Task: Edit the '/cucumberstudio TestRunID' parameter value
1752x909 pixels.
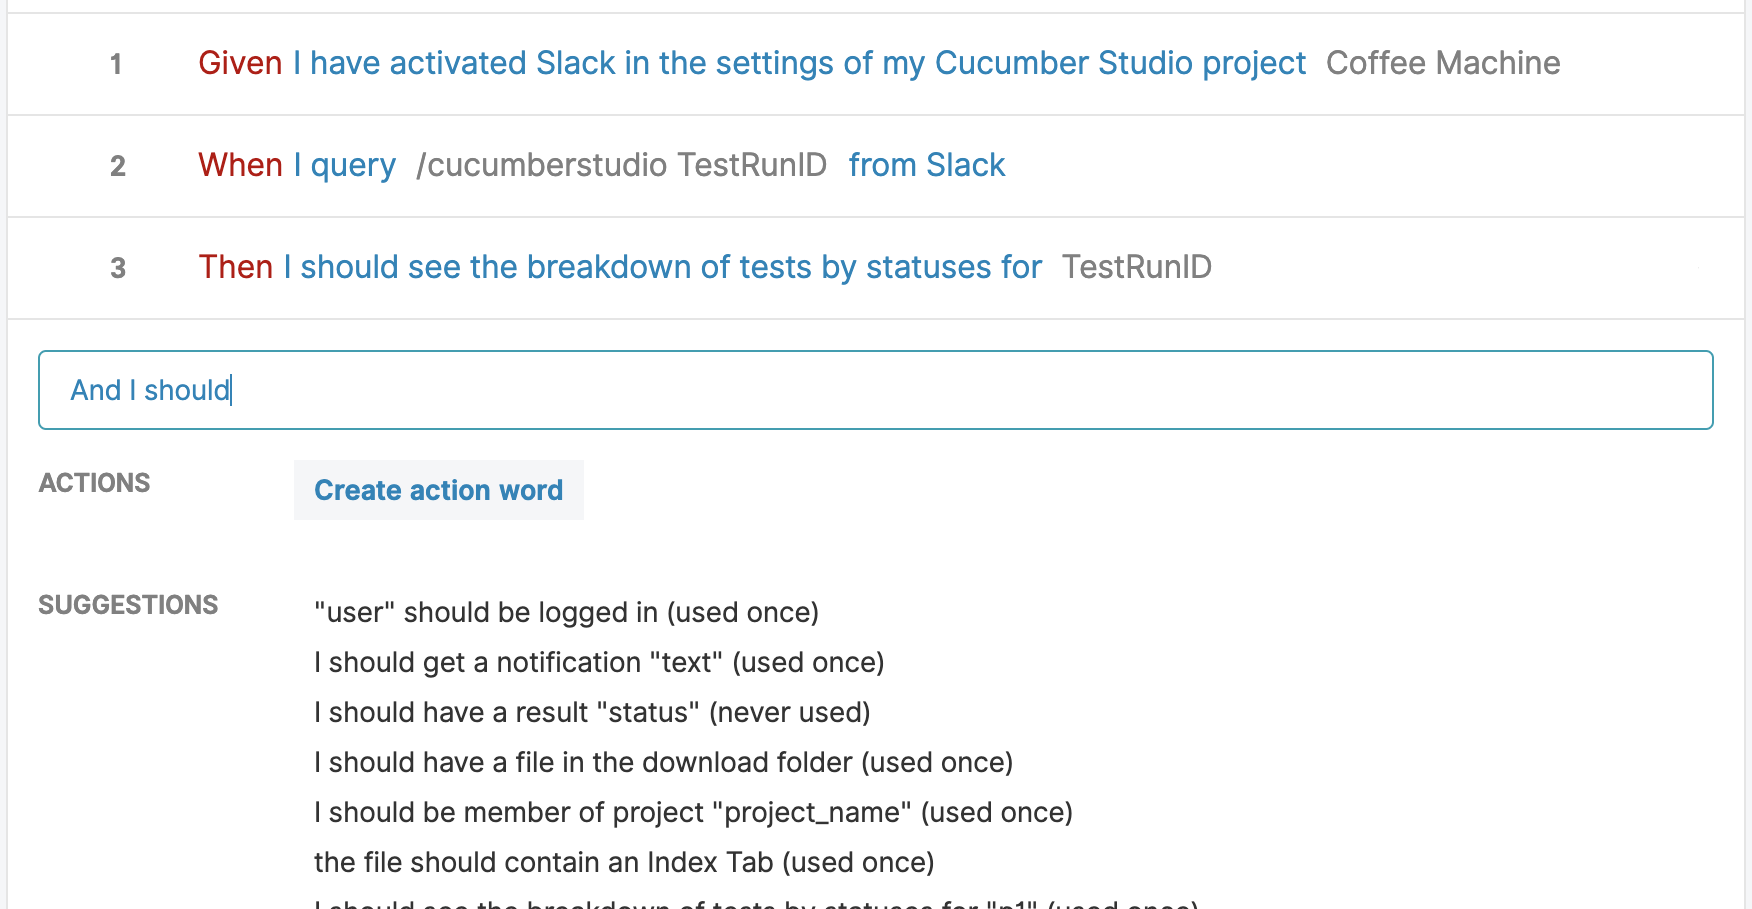Action: (622, 165)
